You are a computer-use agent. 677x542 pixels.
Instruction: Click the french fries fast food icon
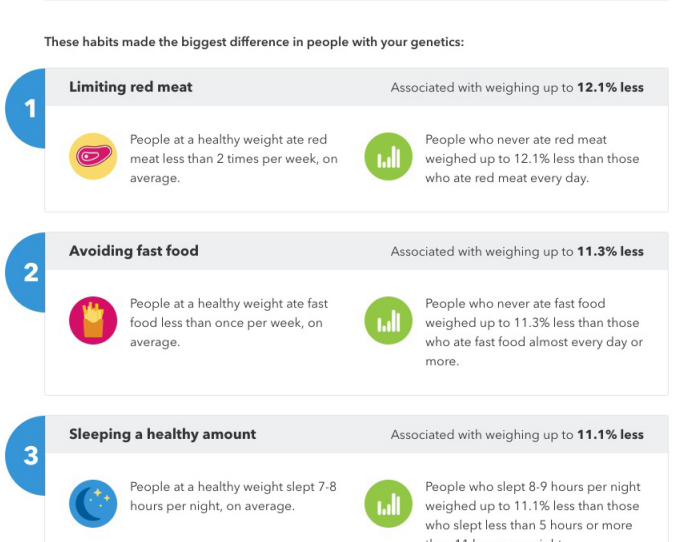pos(93,320)
